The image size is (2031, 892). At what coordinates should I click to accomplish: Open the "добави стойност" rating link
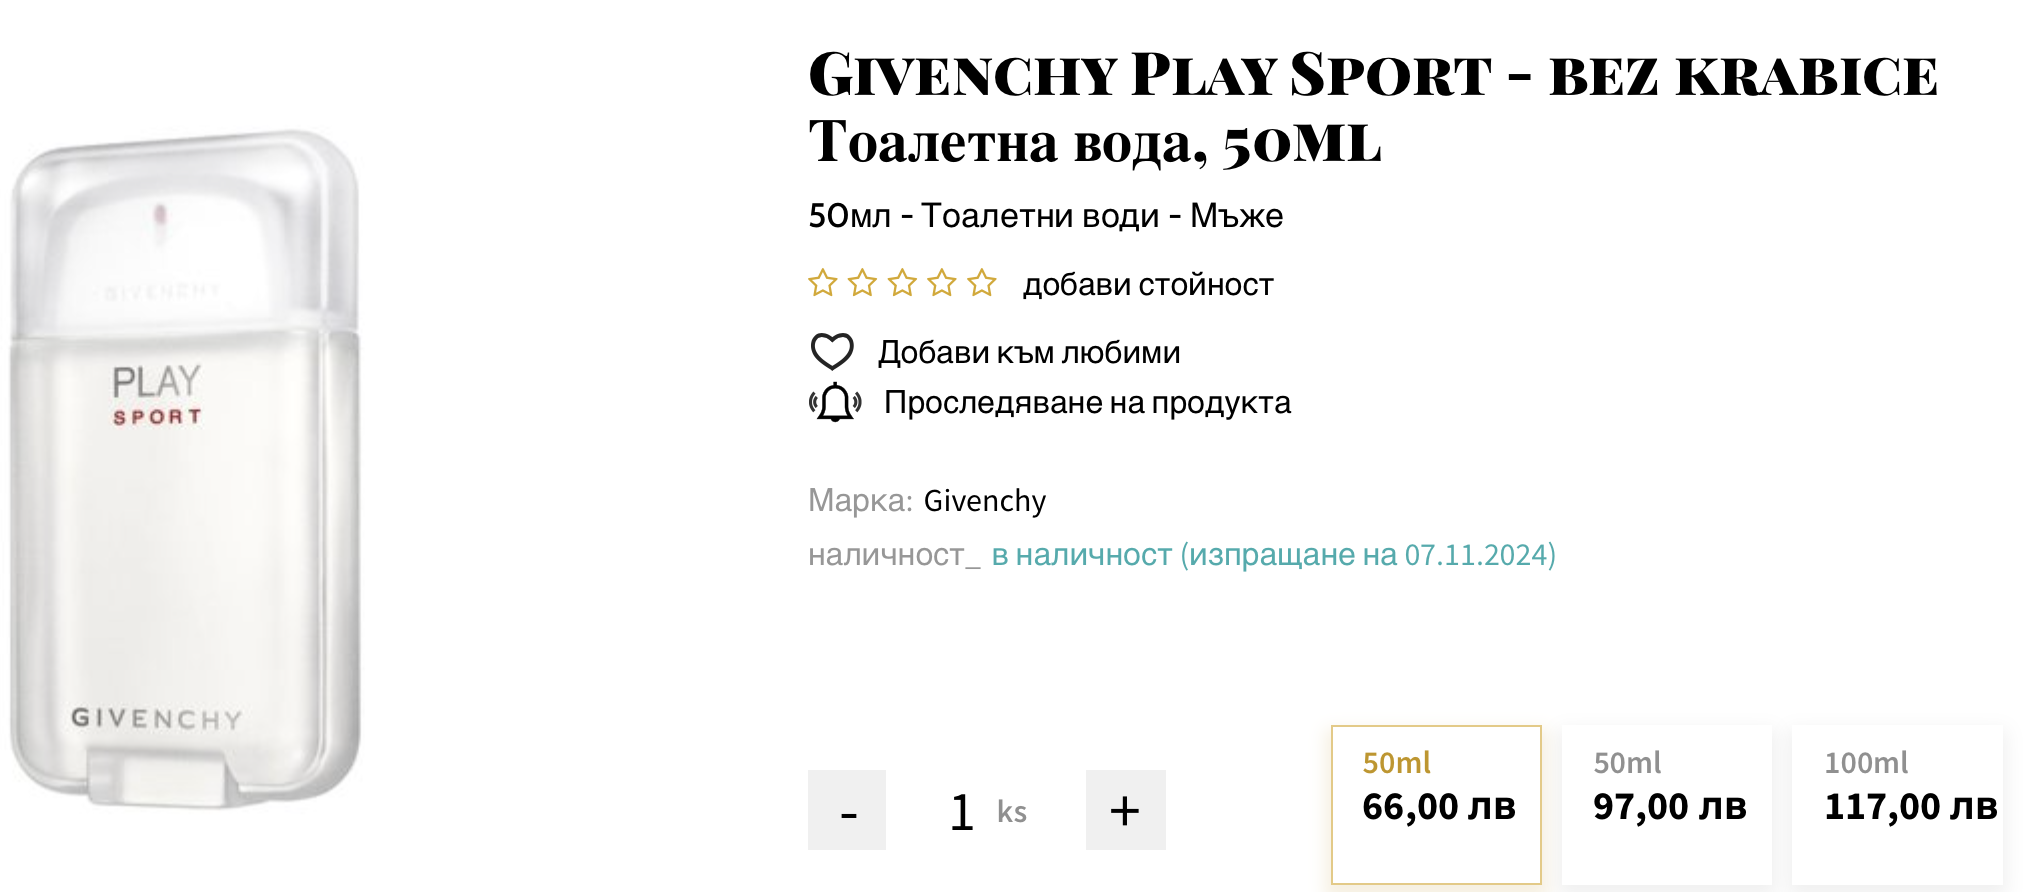pos(1147,285)
